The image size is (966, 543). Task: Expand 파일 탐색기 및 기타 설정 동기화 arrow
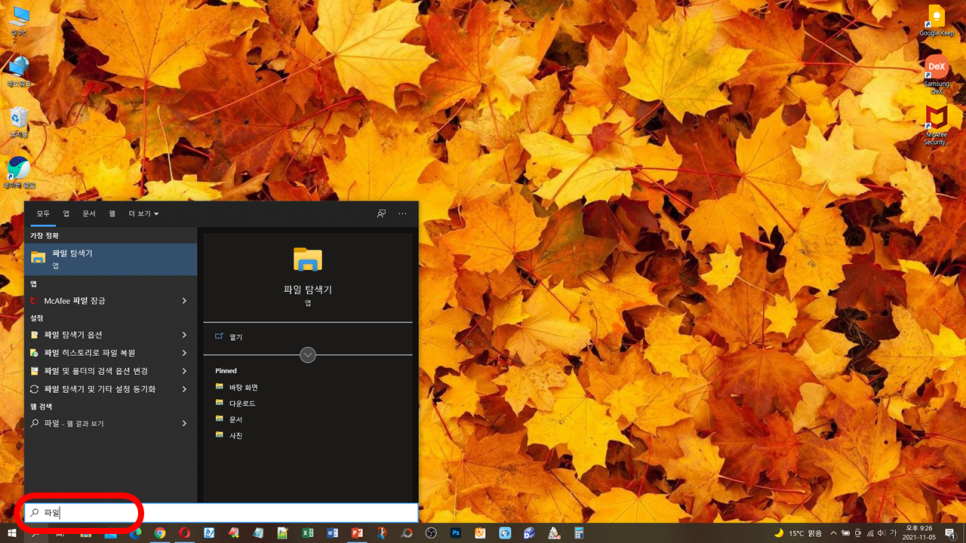coord(184,390)
